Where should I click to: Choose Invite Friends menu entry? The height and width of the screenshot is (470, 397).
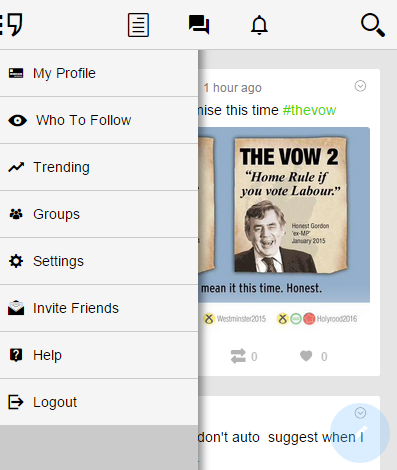(x=99, y=308)
